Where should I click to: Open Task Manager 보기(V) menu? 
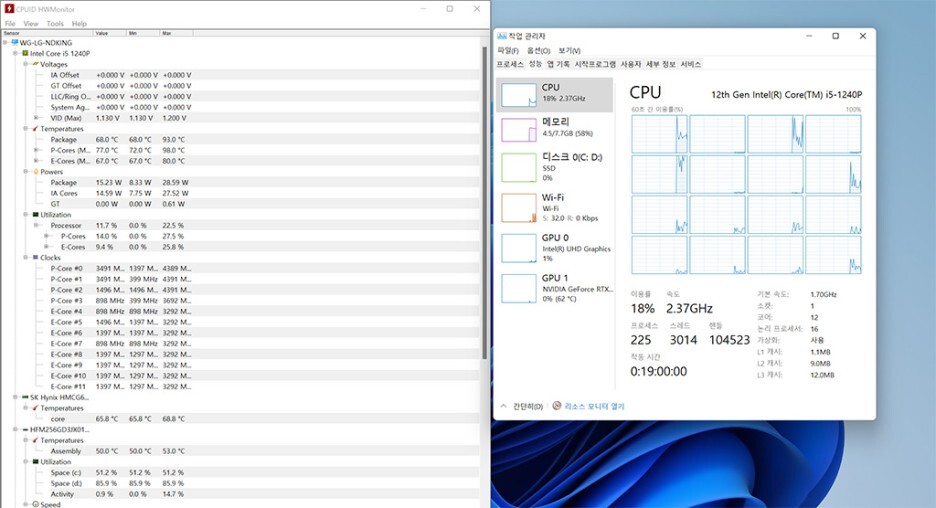[x=569, y=51]
